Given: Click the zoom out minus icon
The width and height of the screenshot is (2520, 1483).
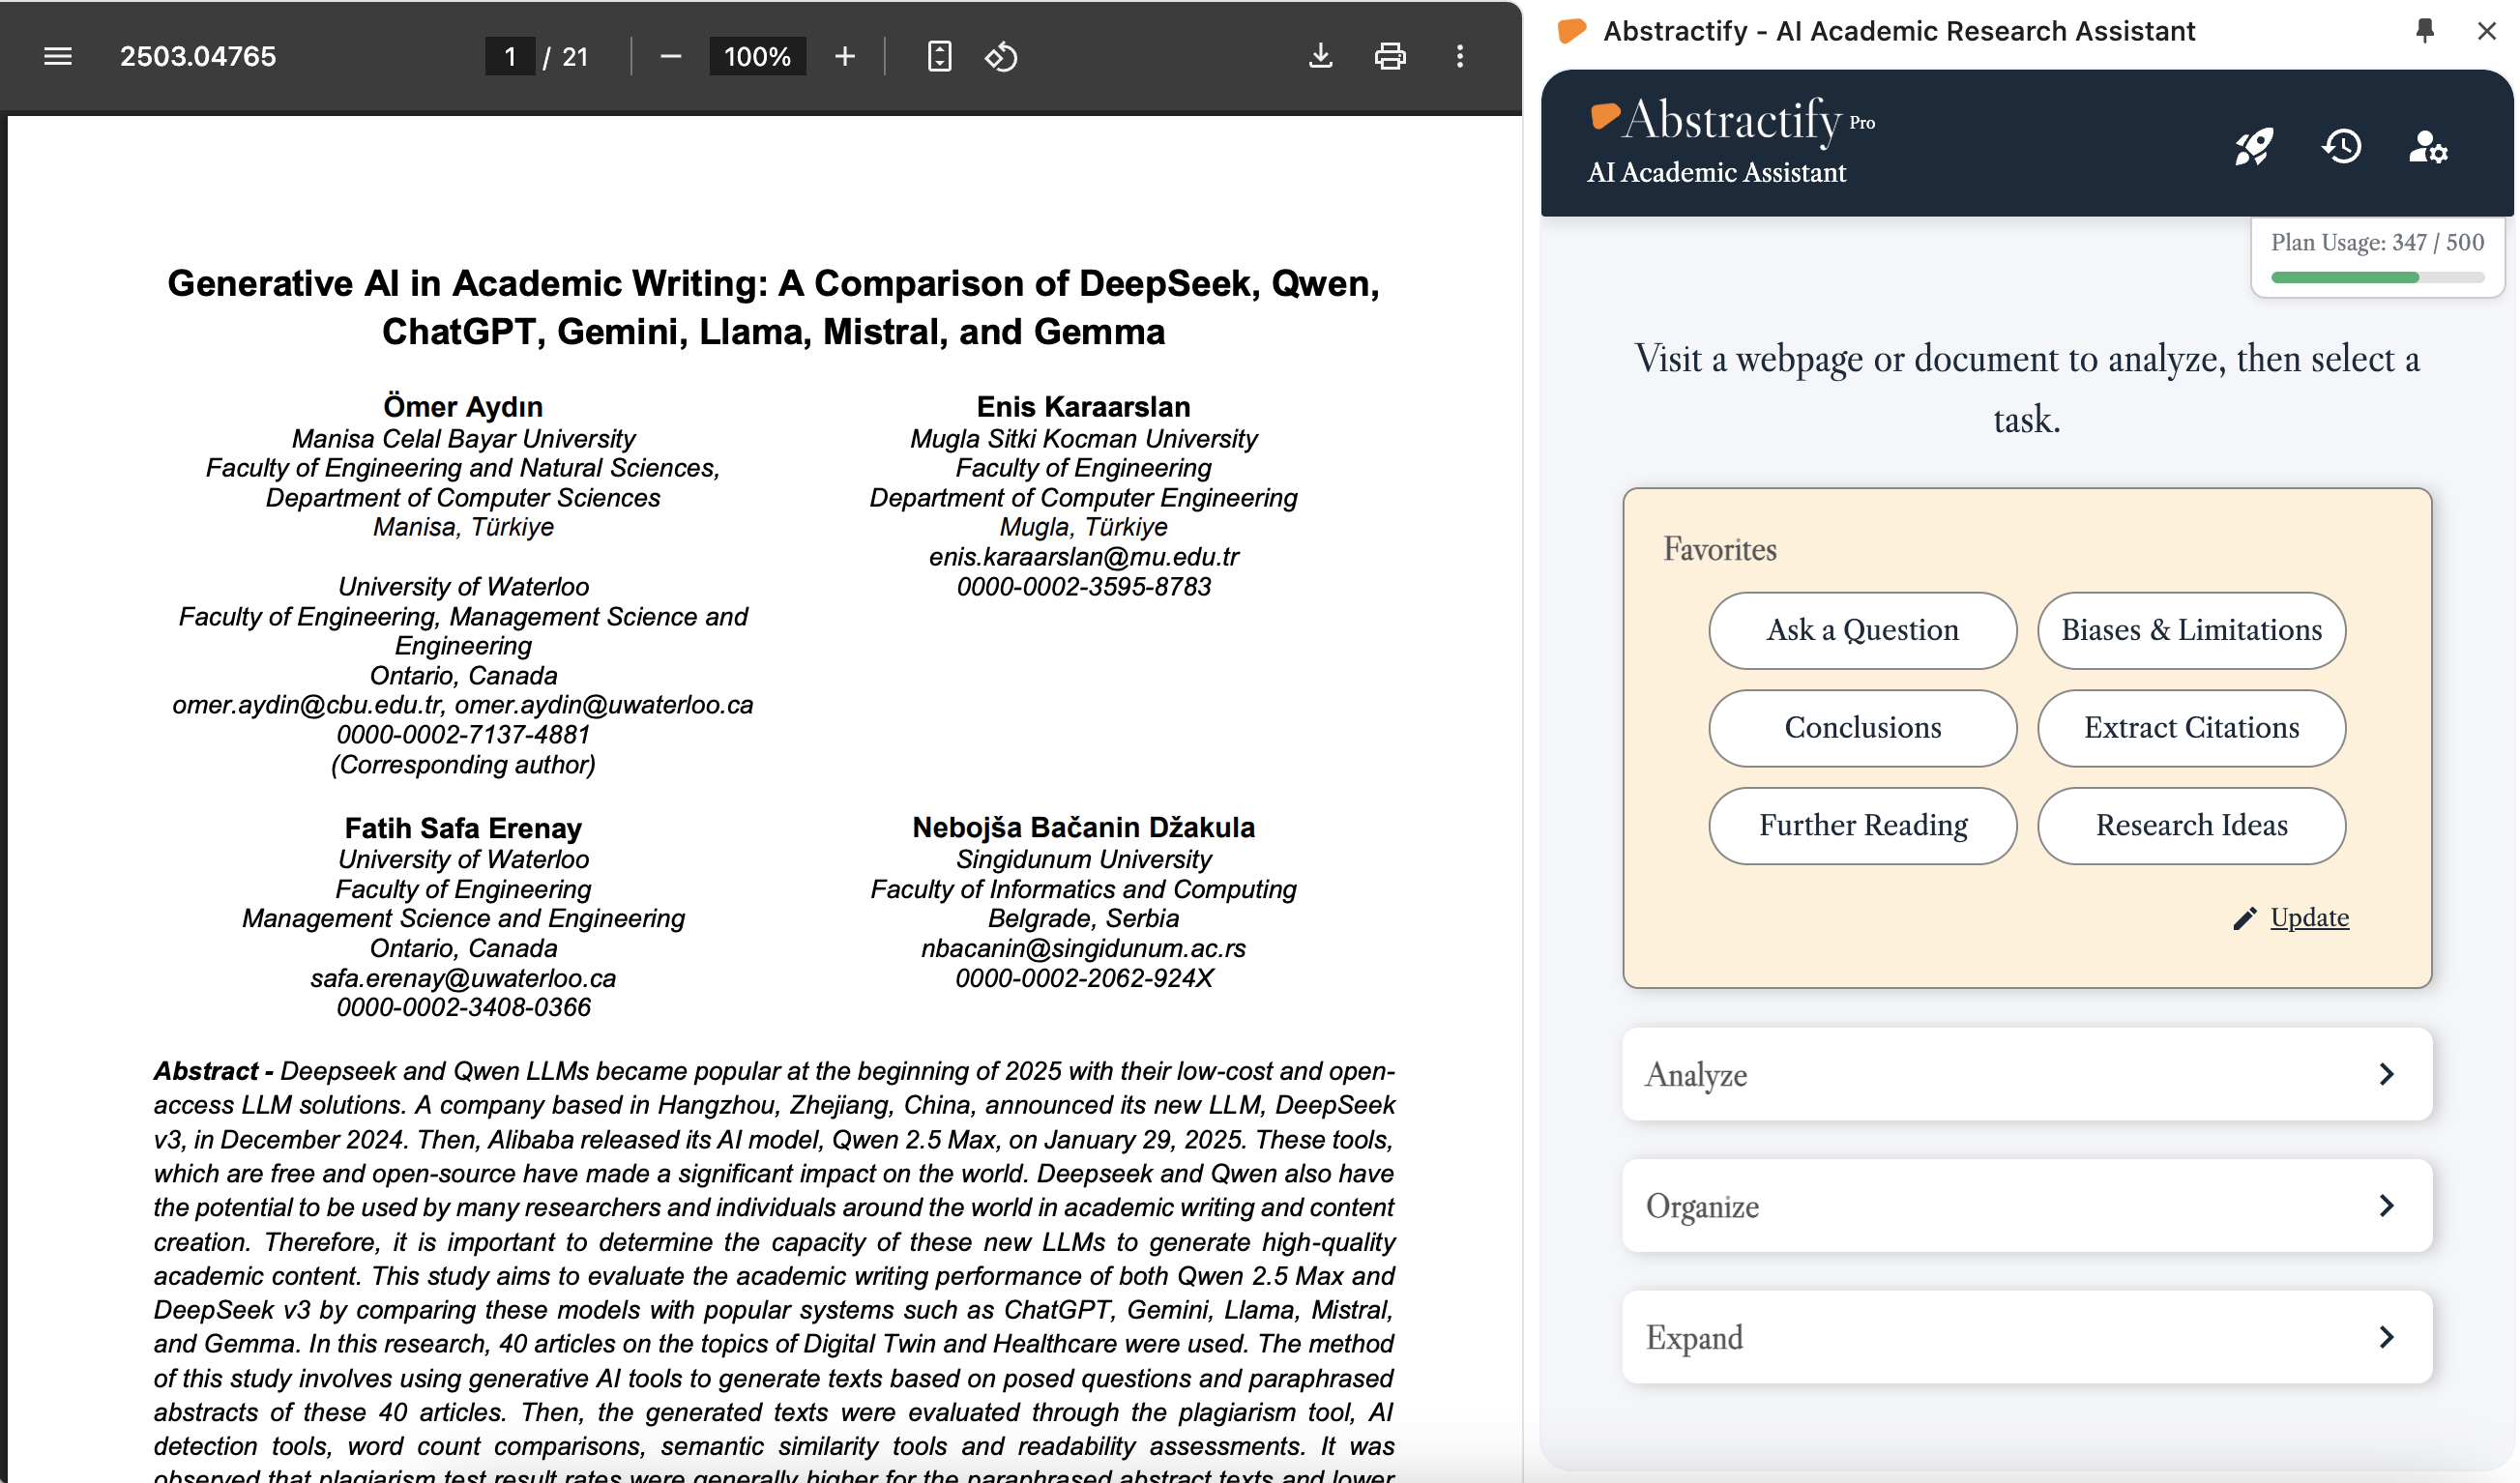Looking at the screenshot, I should [671, 57].
